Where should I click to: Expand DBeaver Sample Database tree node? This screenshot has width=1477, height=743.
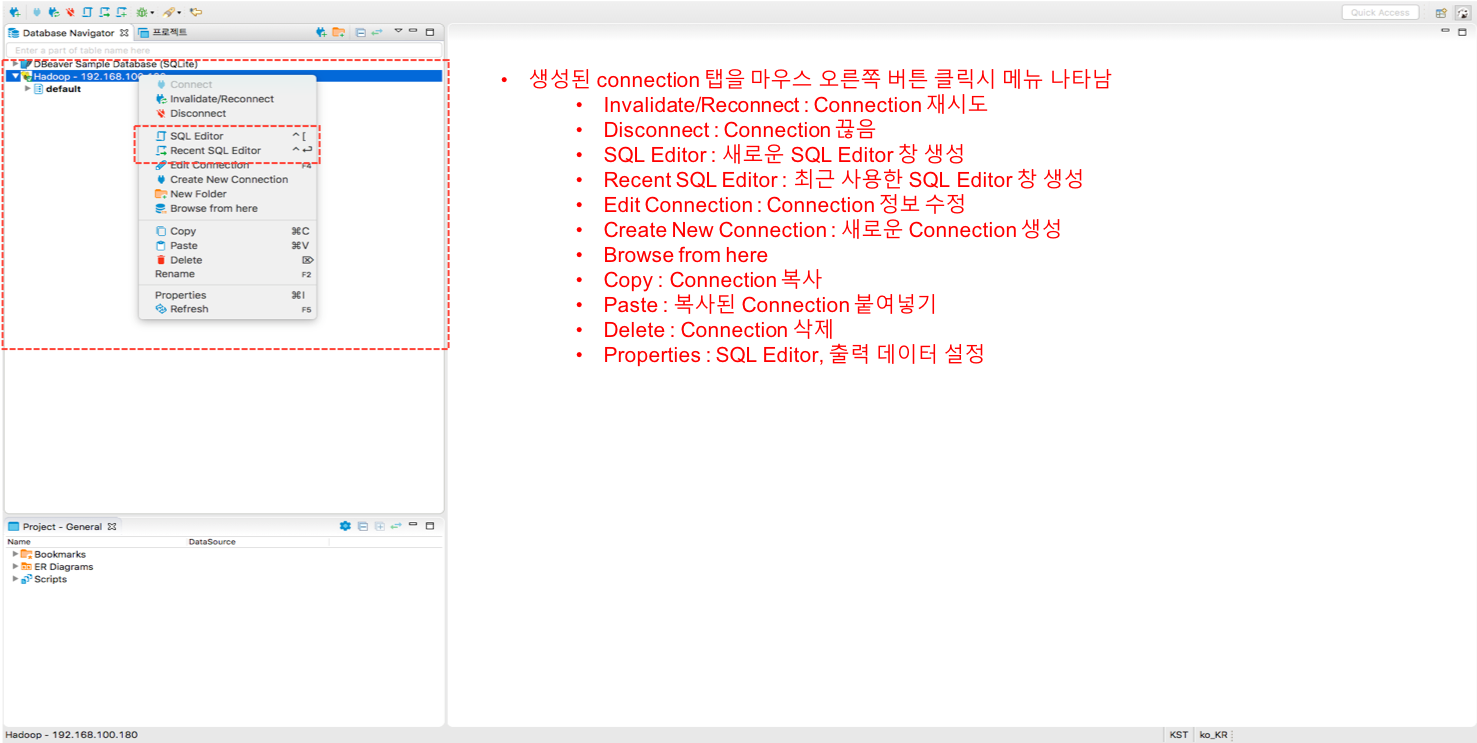pos(14,64)
